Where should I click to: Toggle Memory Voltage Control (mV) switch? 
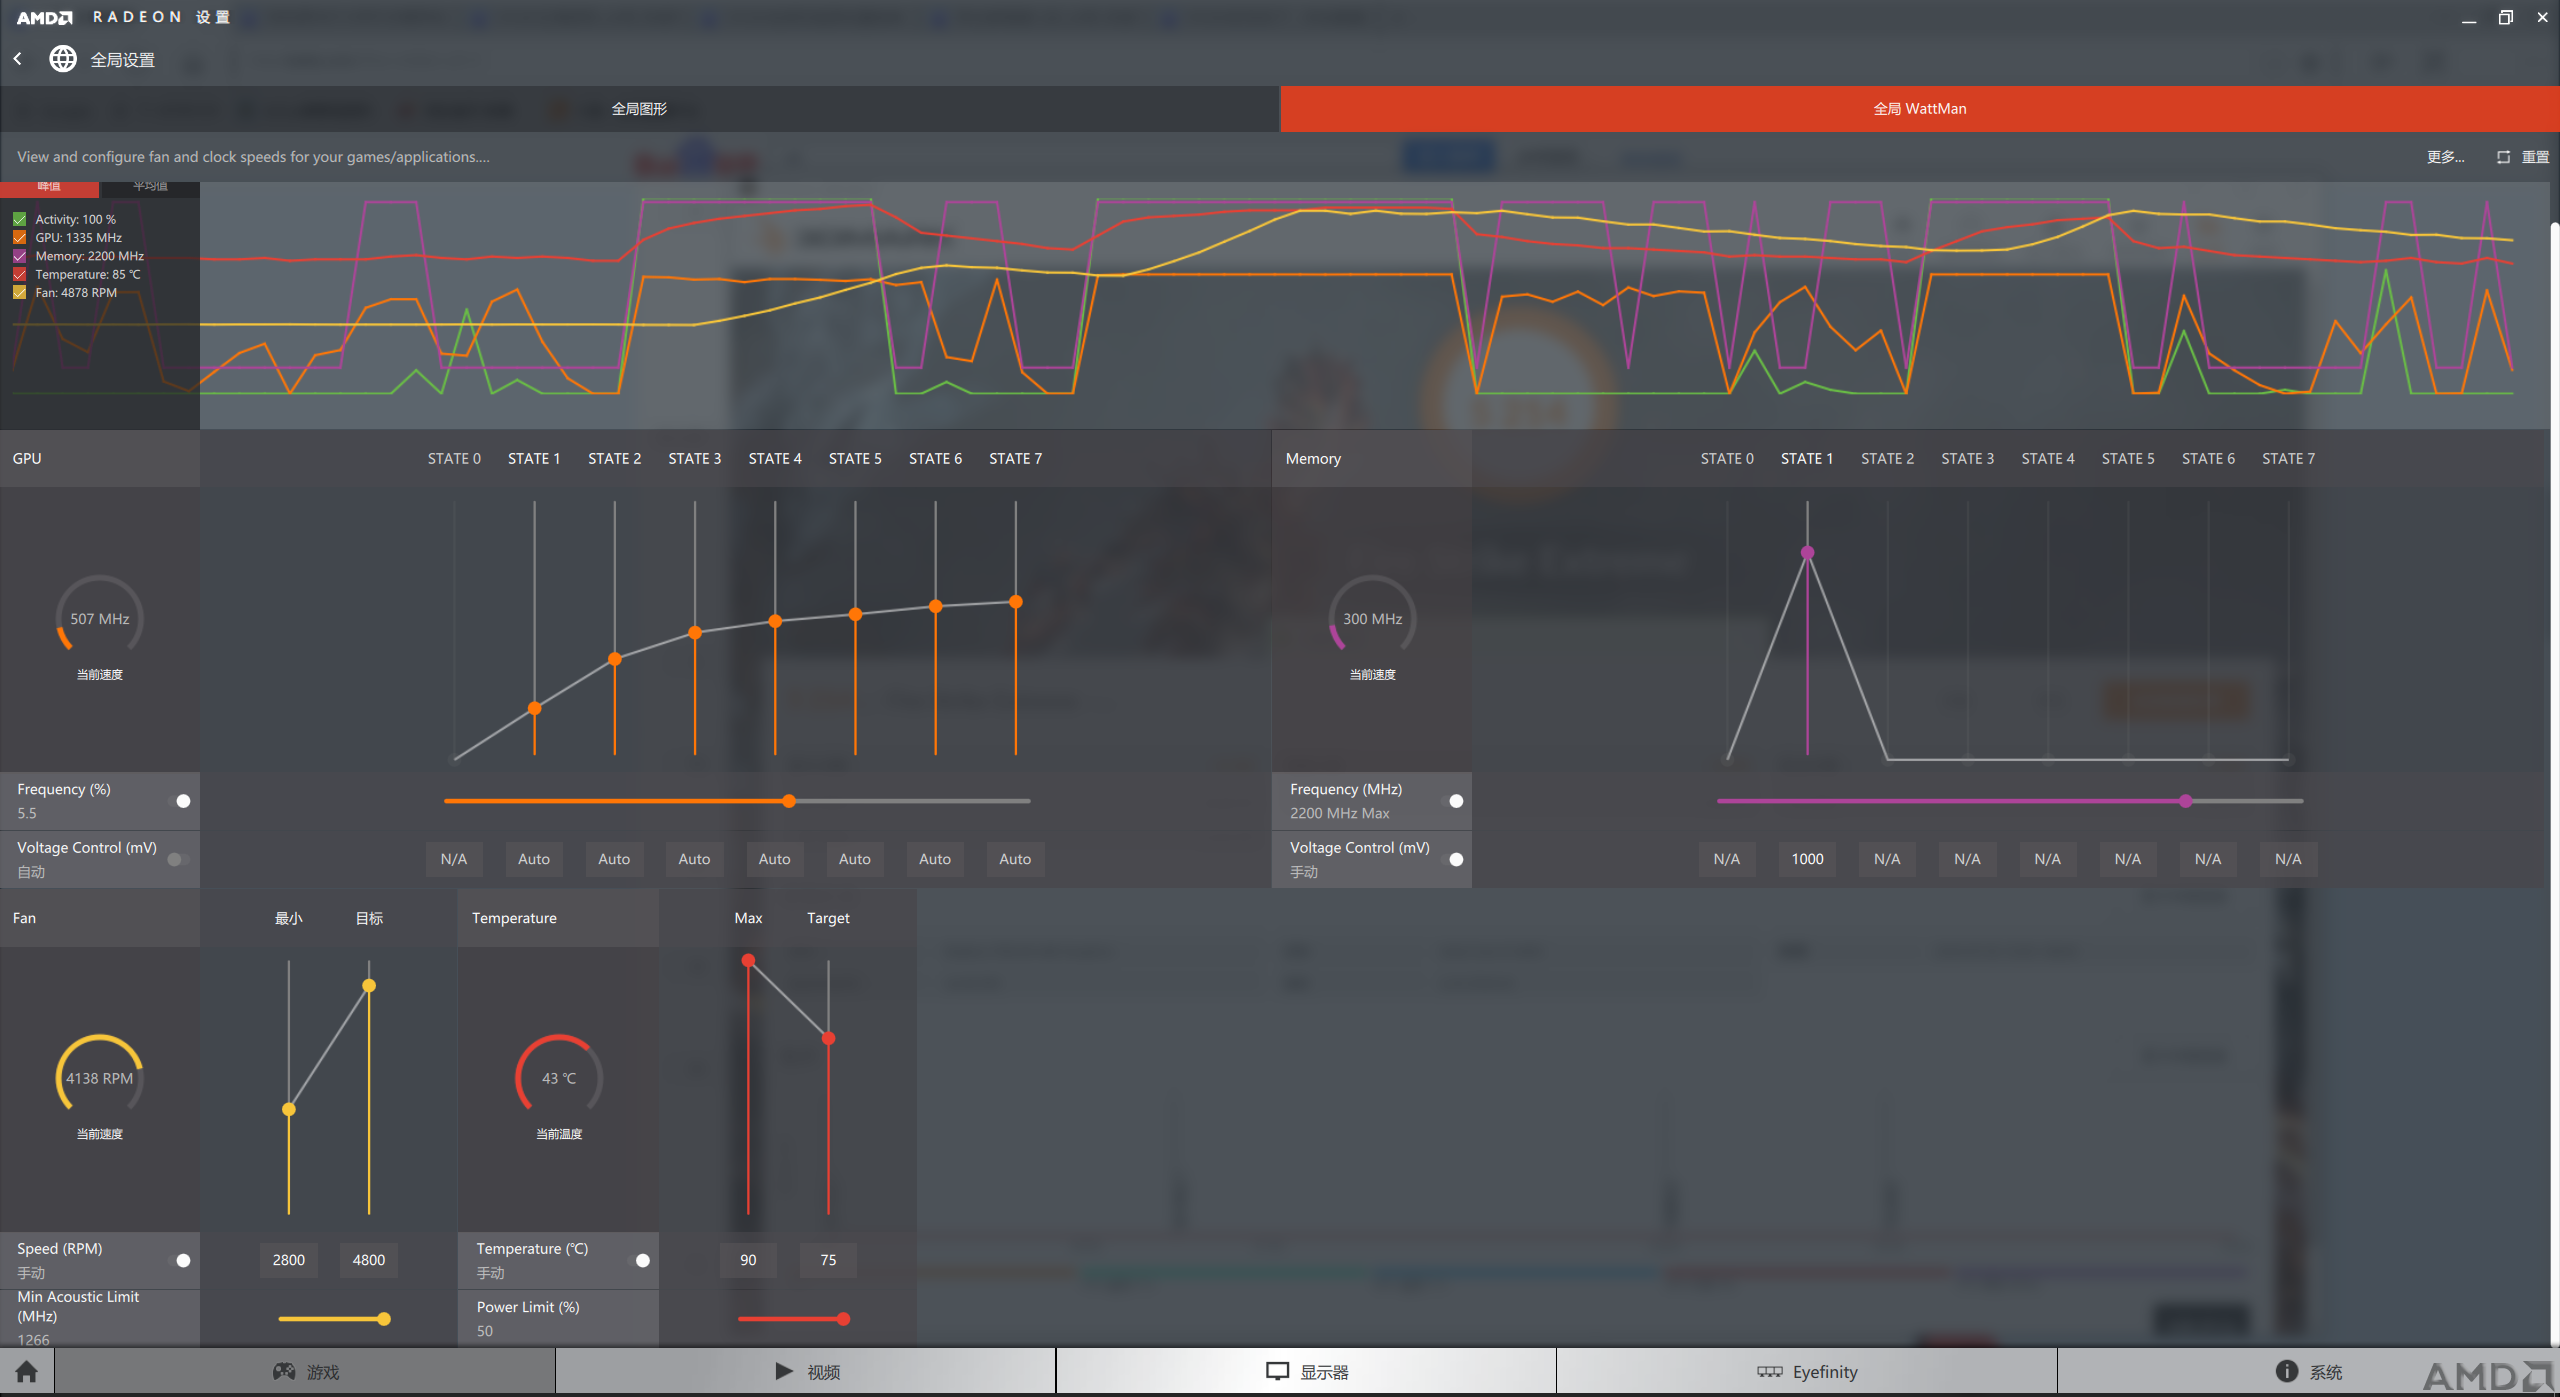coord(1452,859)
